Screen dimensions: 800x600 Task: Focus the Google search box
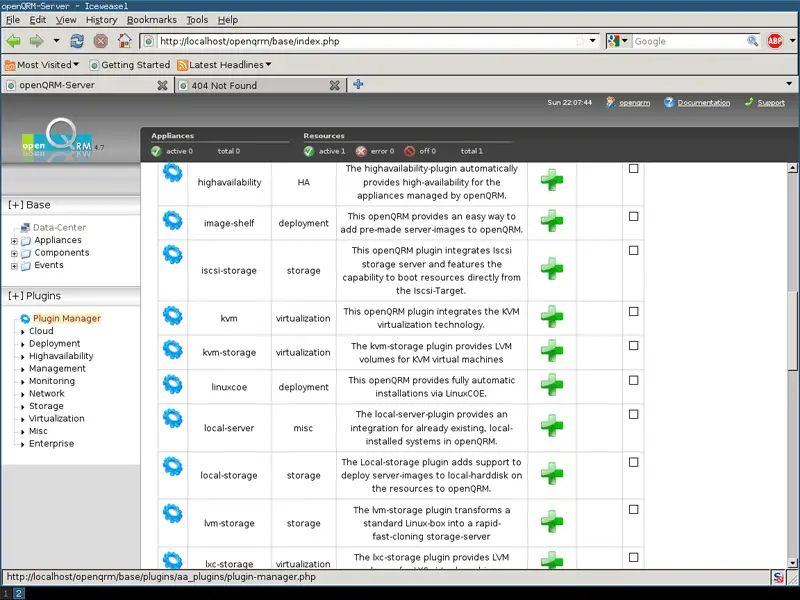tap(689, 41)
